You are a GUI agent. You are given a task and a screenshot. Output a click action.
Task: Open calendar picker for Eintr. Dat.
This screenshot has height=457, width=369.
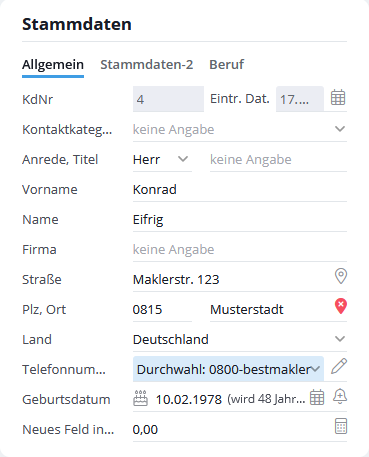point(338,98)
